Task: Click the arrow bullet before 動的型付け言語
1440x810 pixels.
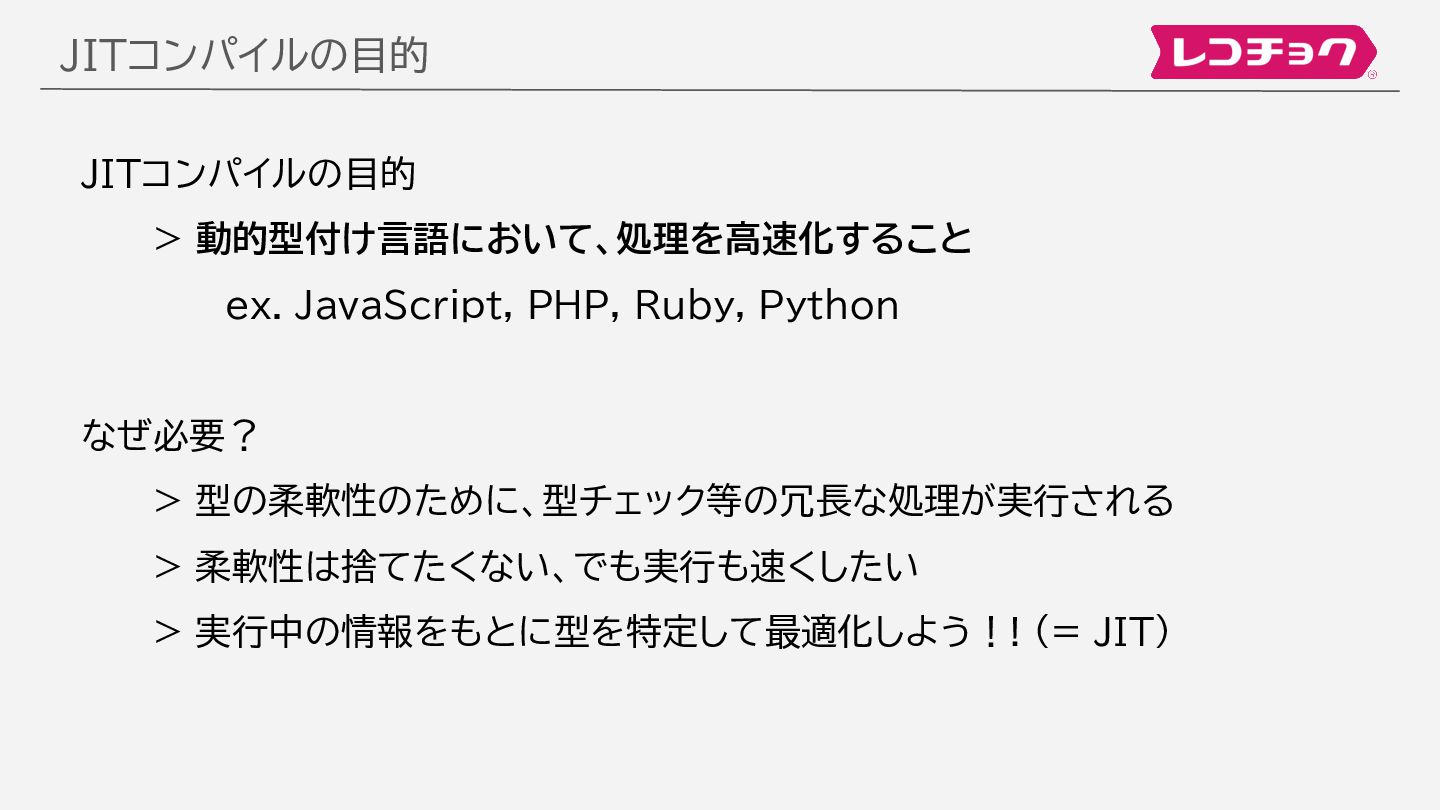Action: click(167, 241)
